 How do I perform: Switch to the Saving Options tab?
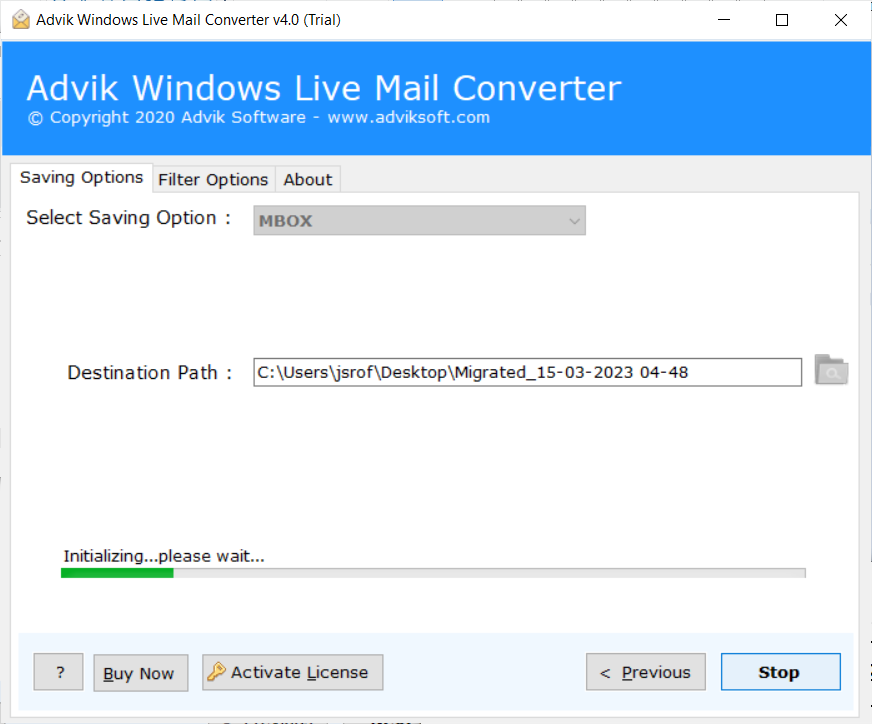[81, 178]
